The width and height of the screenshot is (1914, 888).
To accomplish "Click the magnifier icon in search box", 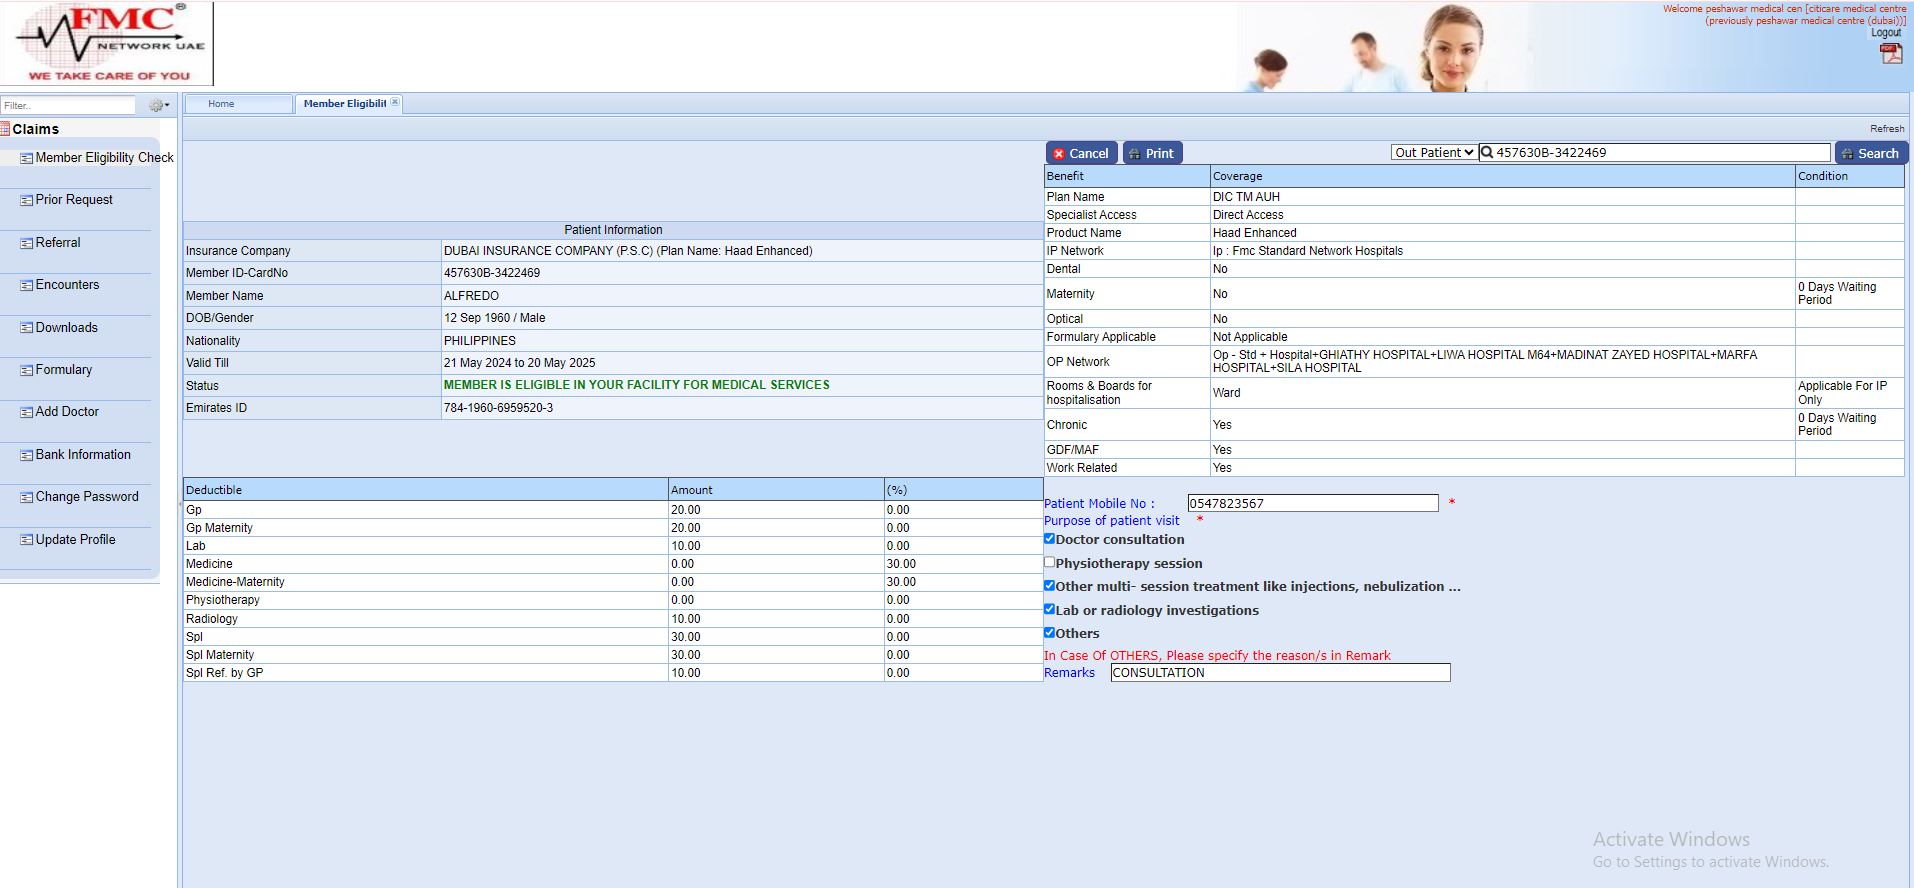I will point(1487,153).
